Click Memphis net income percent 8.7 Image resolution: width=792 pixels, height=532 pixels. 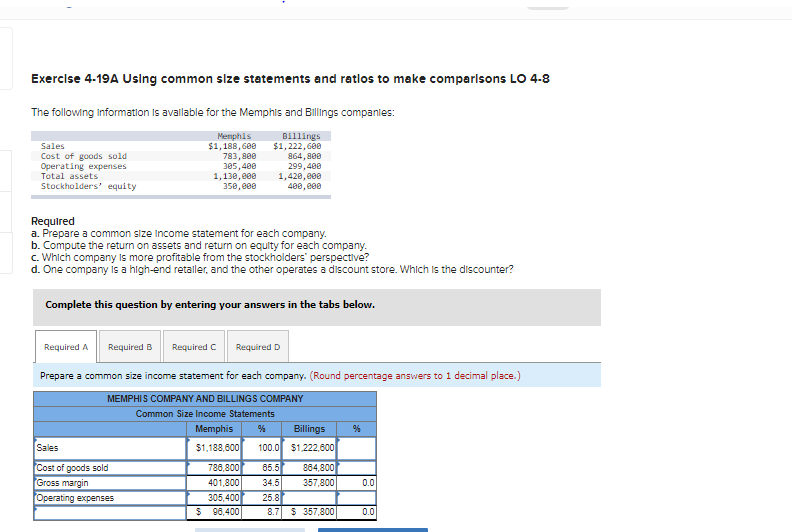pyautogui.click(x=262, y=512)
